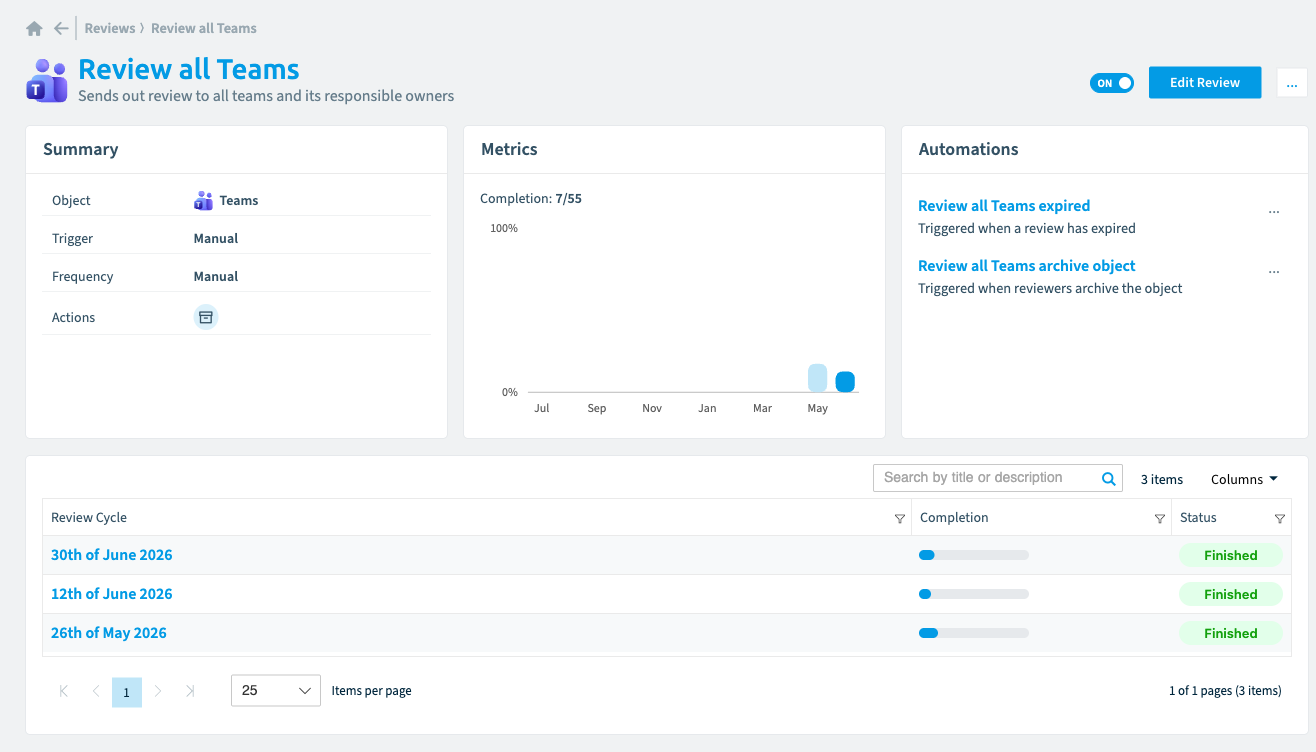Go to first page pagination icon
1316x752 pixels.
point(64,691)
